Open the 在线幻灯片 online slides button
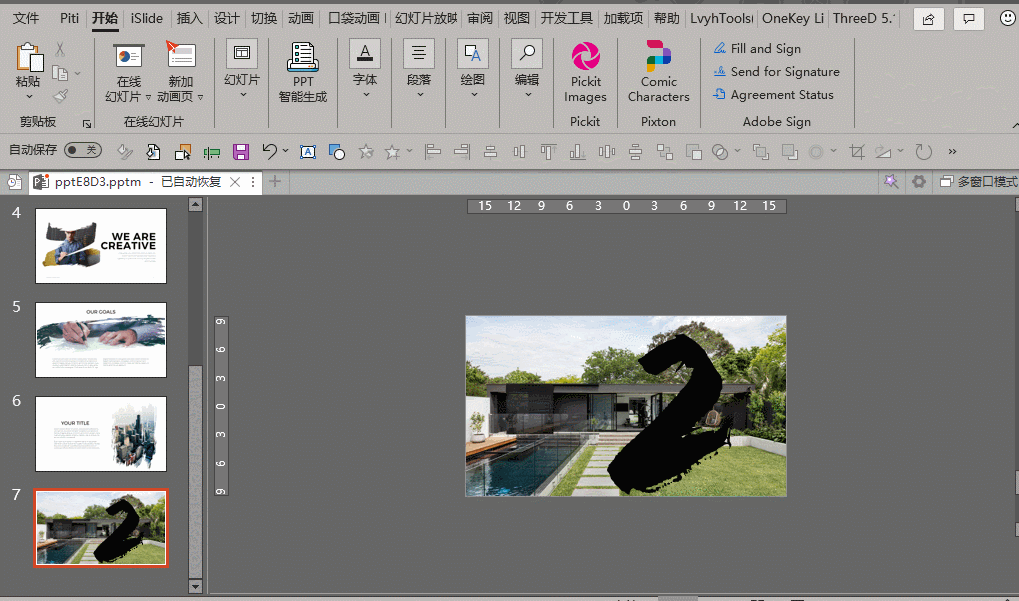Viewport: 1019px width, 601px height. click(129, 72)
